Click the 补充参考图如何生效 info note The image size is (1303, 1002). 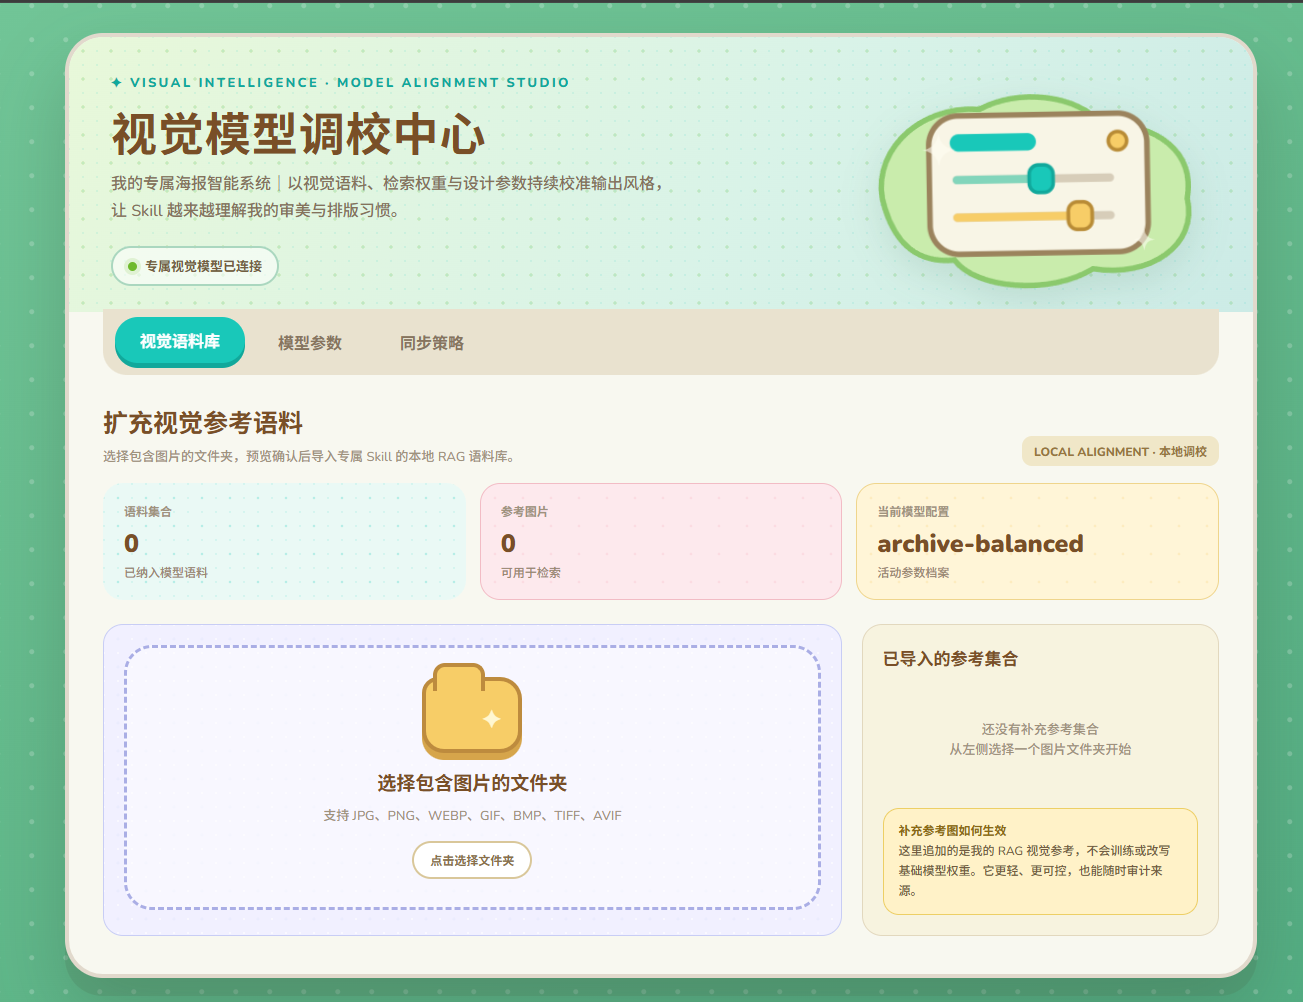coord(1040,861)
